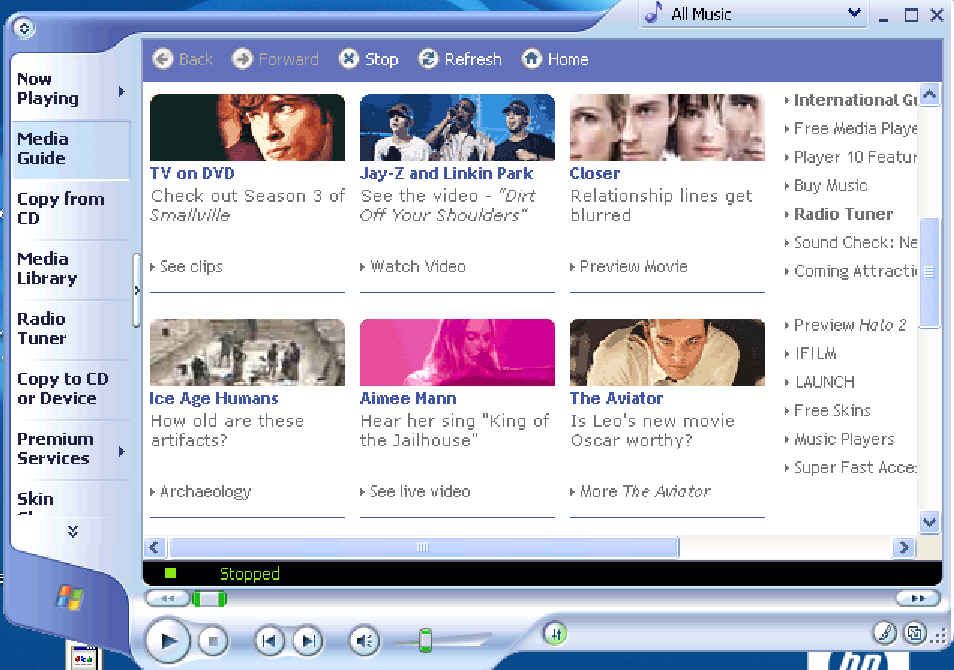Open the Copy from CD tab

61,209
